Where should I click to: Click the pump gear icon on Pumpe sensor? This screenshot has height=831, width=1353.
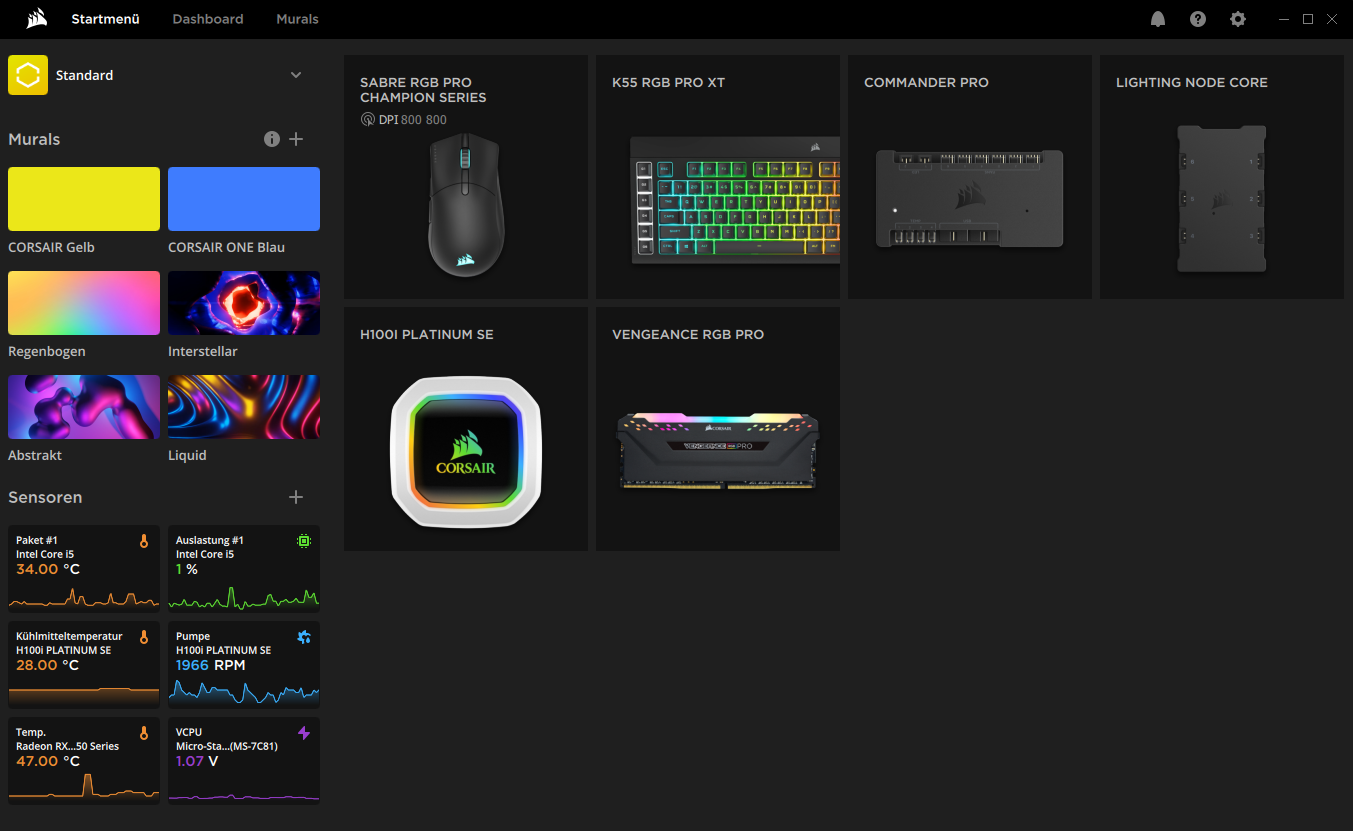point(304,637)
